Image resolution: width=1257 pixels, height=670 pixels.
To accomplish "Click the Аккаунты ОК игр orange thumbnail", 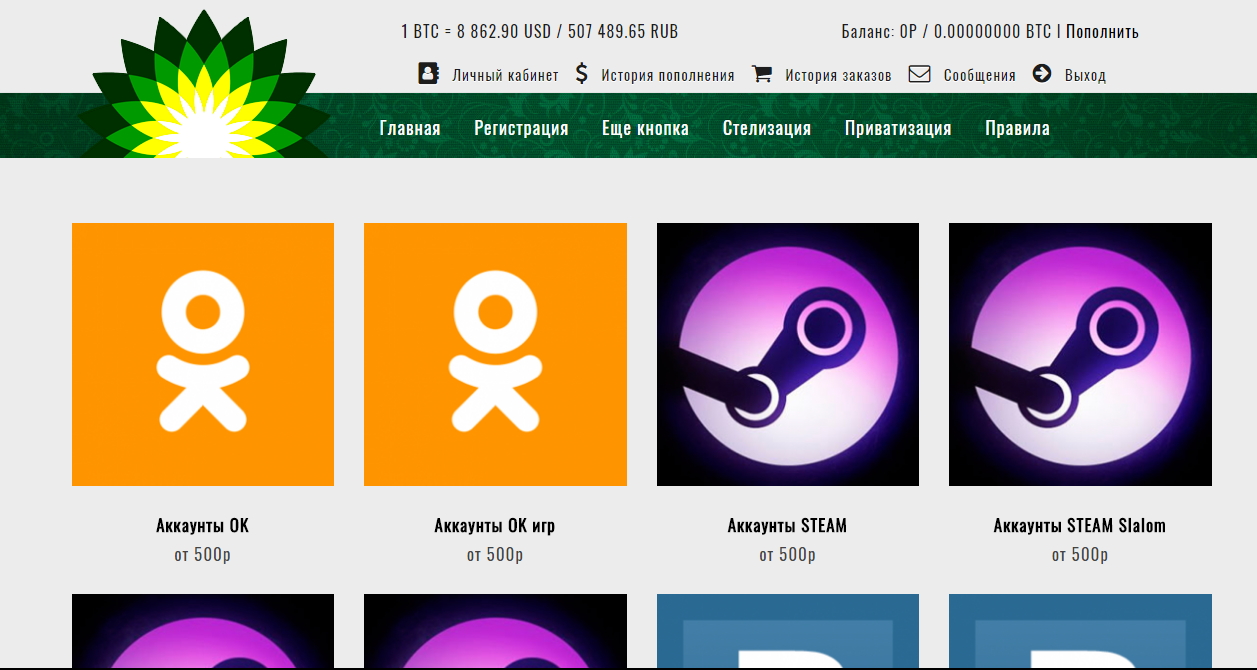I will pos(495,354).
